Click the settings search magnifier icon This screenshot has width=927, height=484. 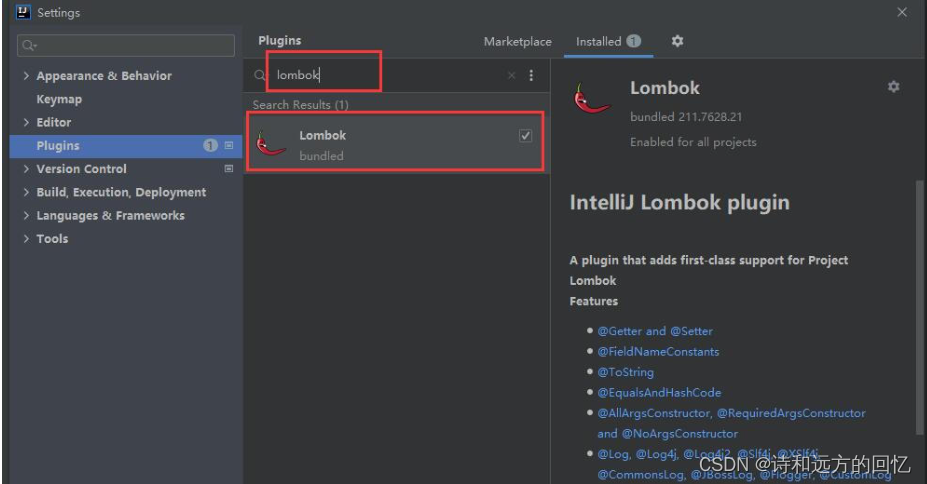[x=28, y=46]
